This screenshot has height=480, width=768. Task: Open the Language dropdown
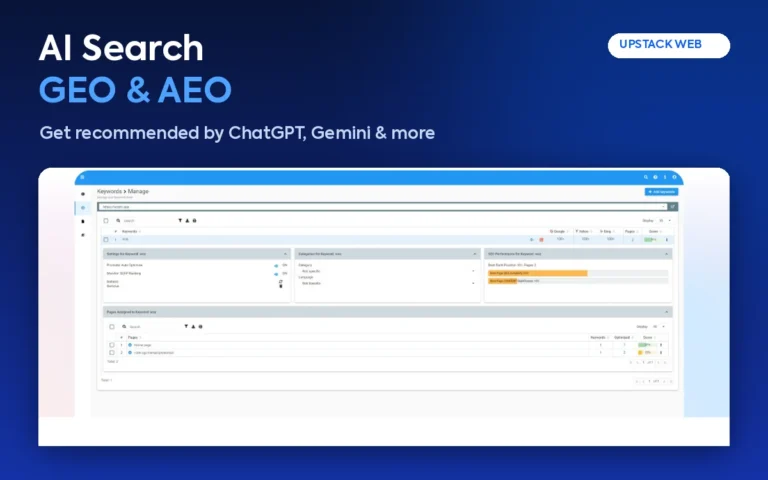tap(387, 283)
